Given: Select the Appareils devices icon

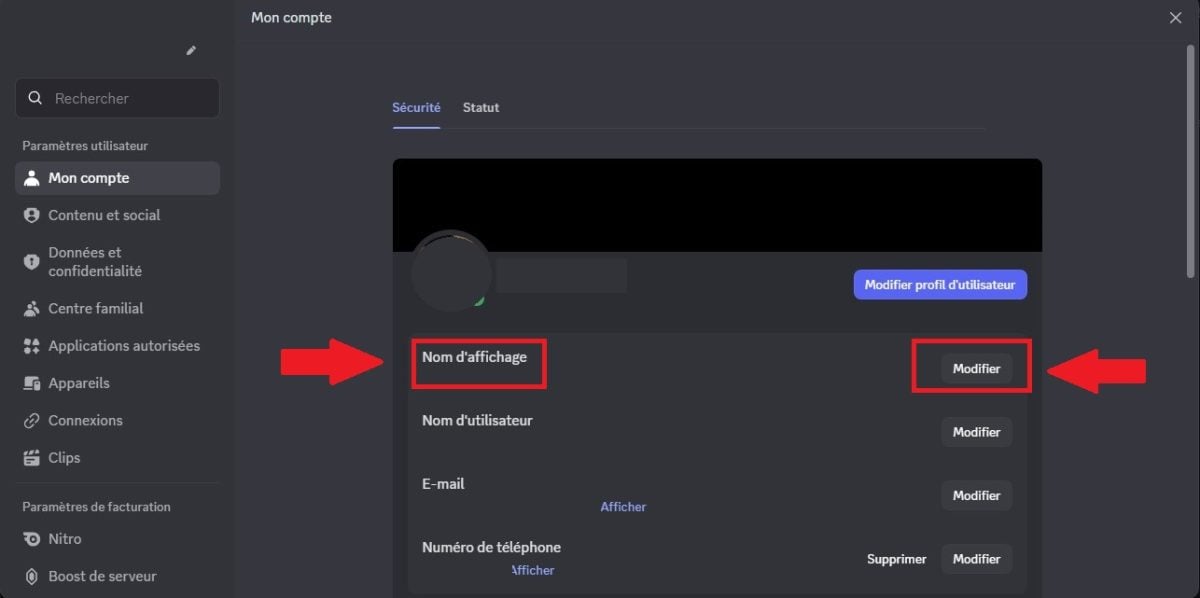Looking at the screenshot, I should click(x=33, y=383).
